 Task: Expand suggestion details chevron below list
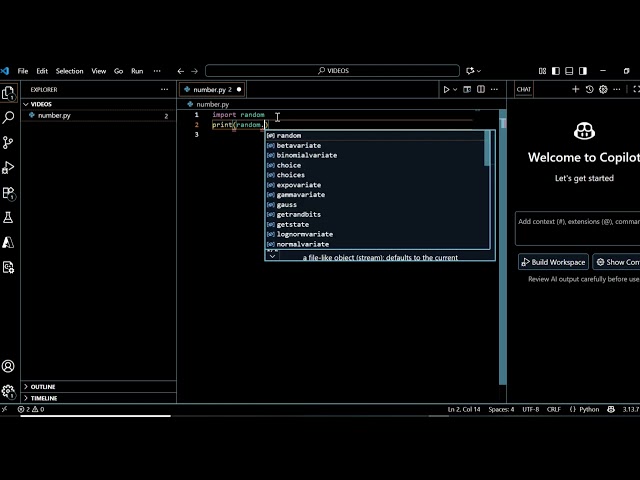(x=272, y=256)
